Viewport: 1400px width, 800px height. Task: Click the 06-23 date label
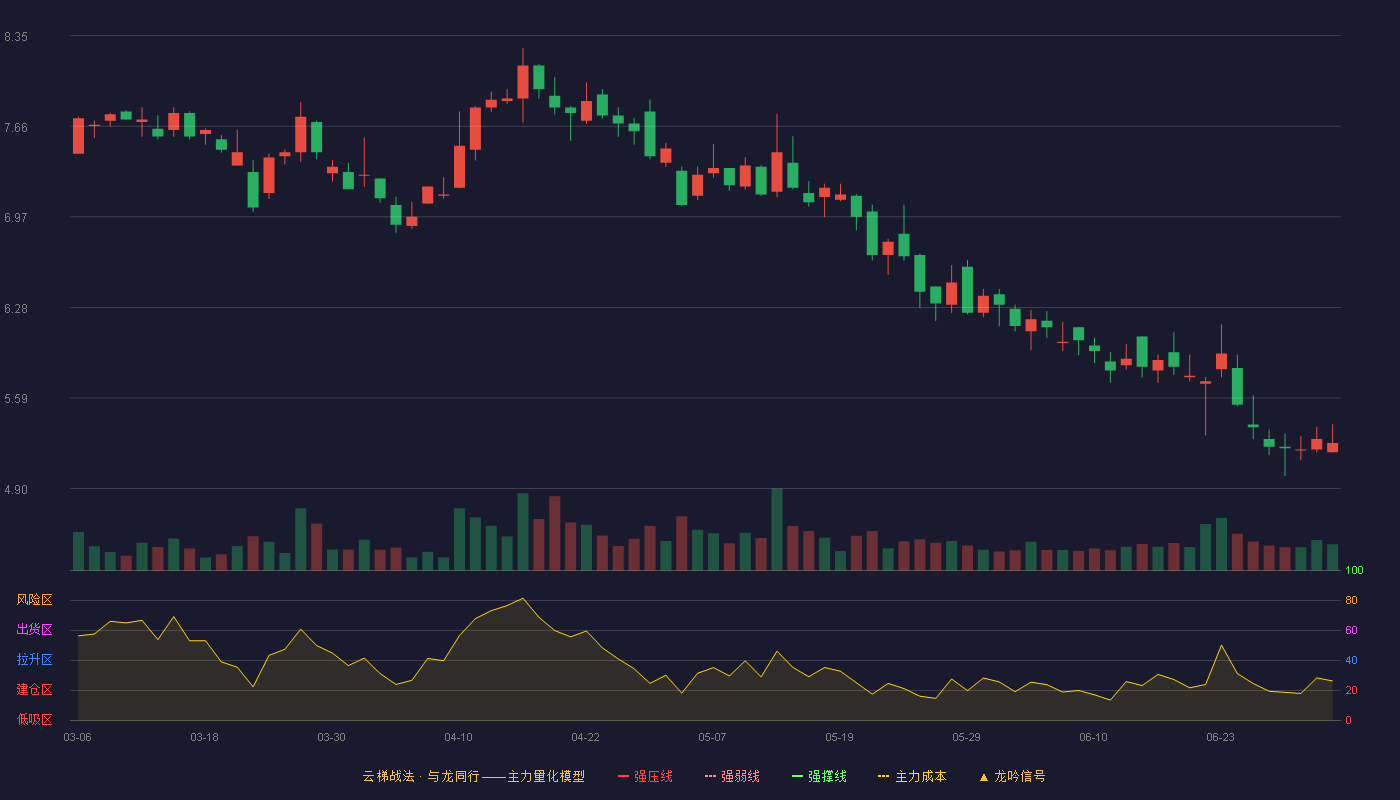(x=1220, y=737)
